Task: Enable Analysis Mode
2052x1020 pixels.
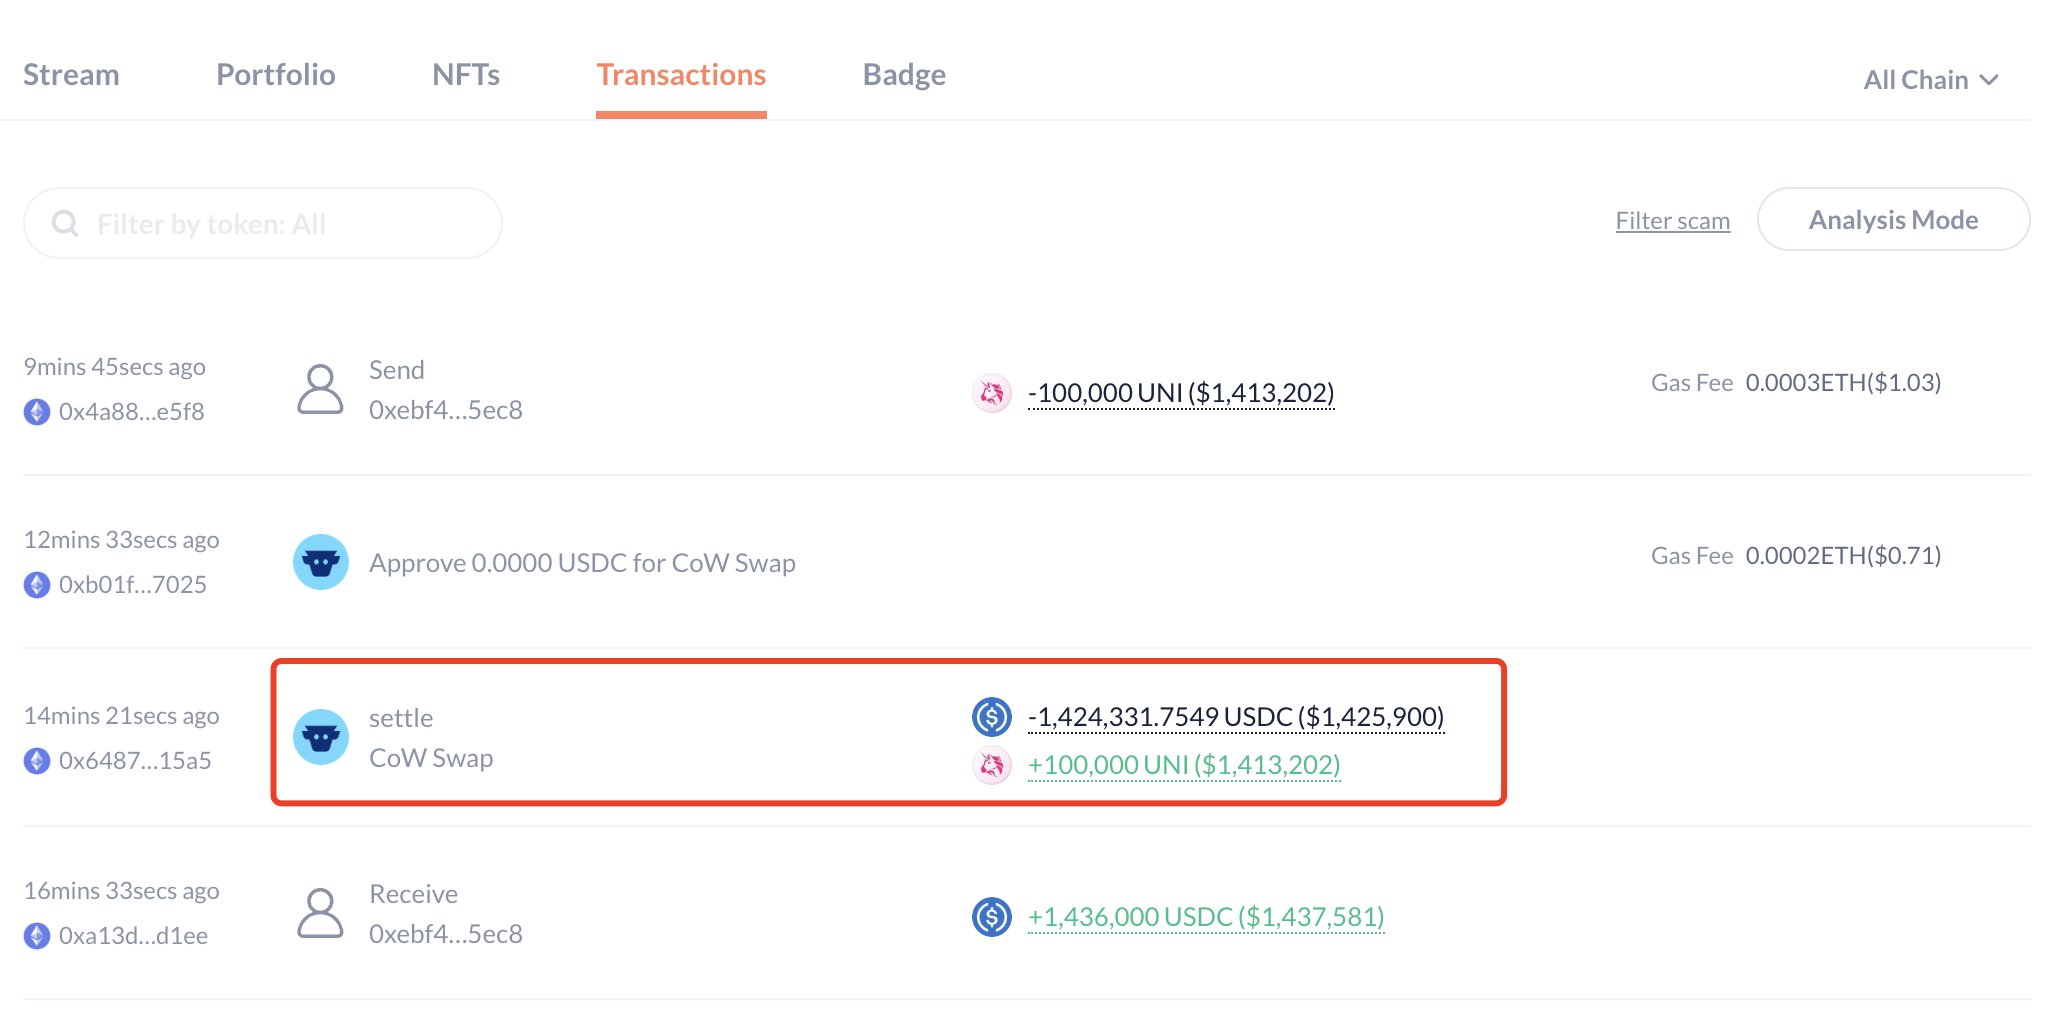Action: (1892, 220)
